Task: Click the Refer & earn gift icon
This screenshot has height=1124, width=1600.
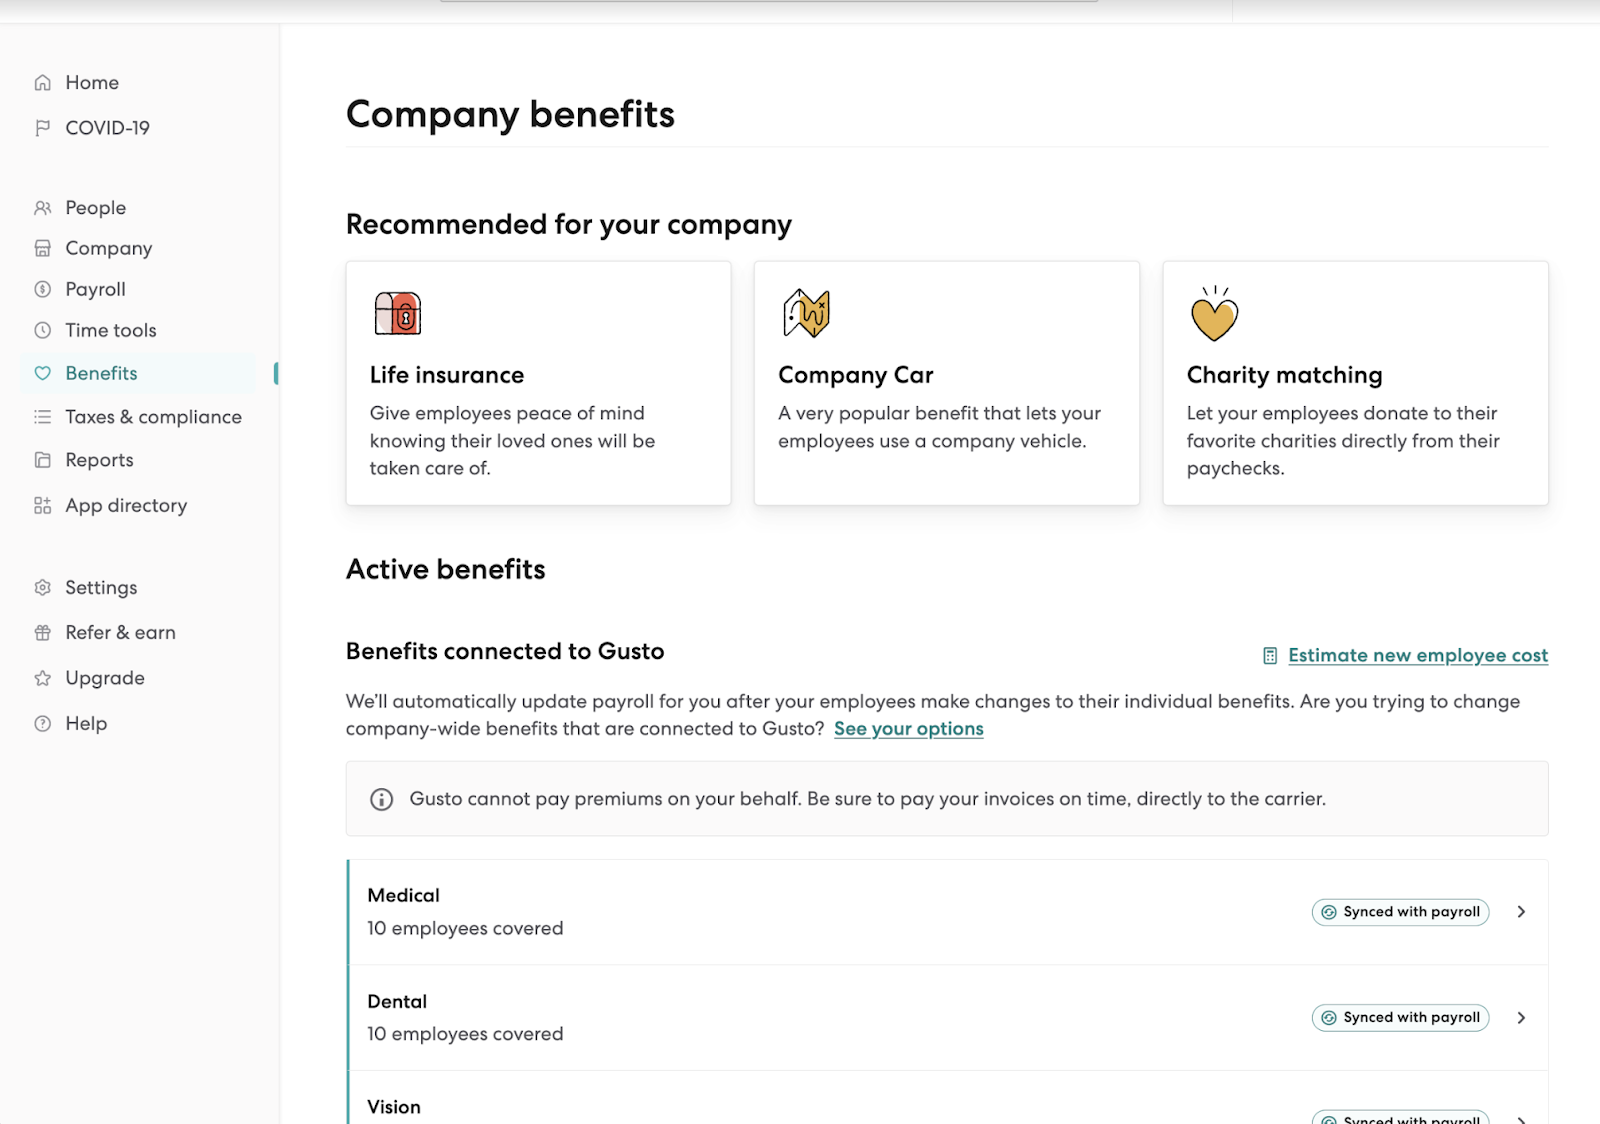Action: [42, 633]
